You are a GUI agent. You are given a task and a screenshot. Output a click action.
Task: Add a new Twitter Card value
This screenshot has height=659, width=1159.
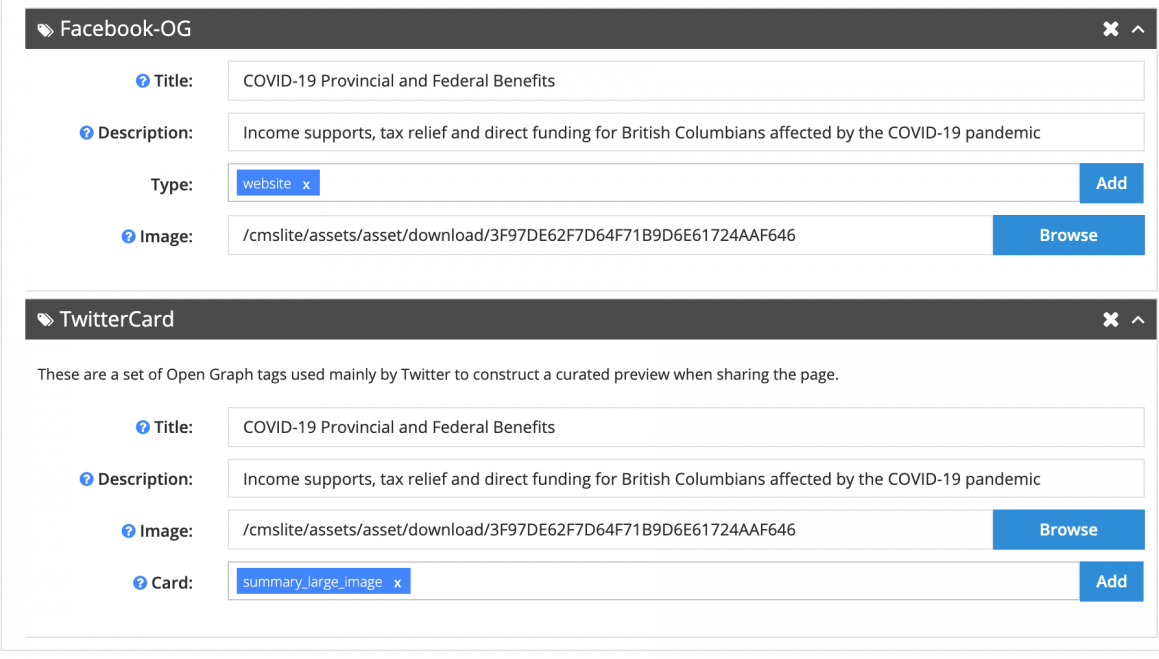click(1111, 581)
